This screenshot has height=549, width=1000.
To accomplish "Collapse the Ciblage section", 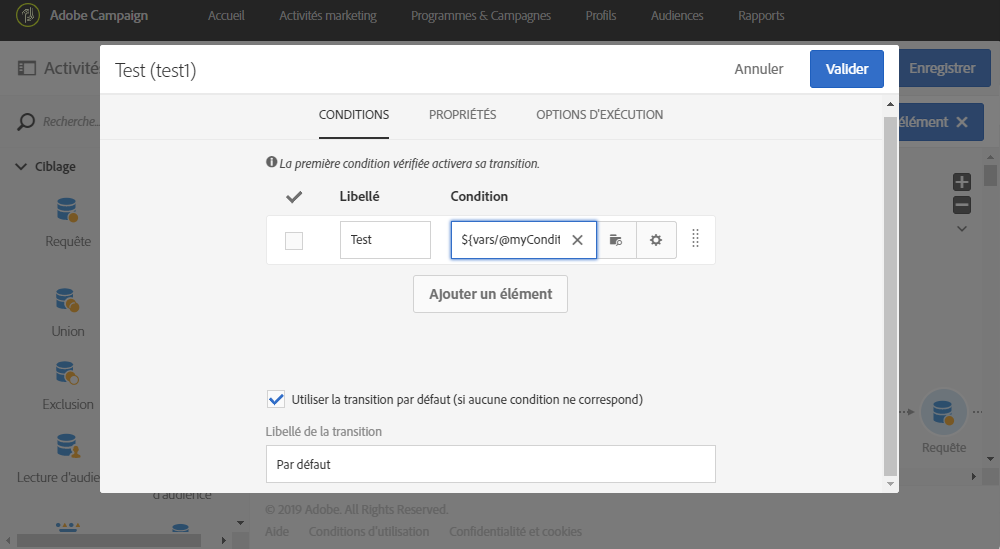I will [21, 167].
